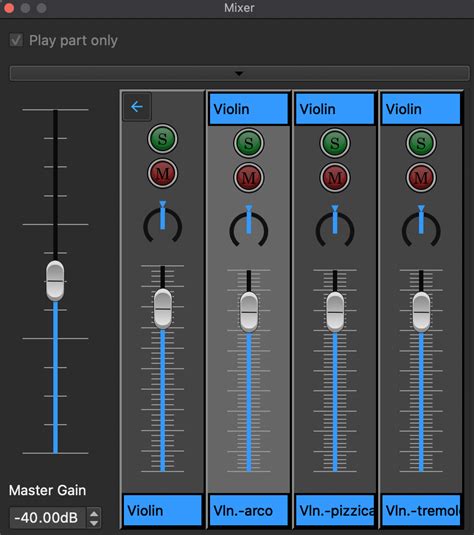The image size is (474, 535).
Task: Click the Vln.-arco volume fader handle
Action: pos(249,312)
